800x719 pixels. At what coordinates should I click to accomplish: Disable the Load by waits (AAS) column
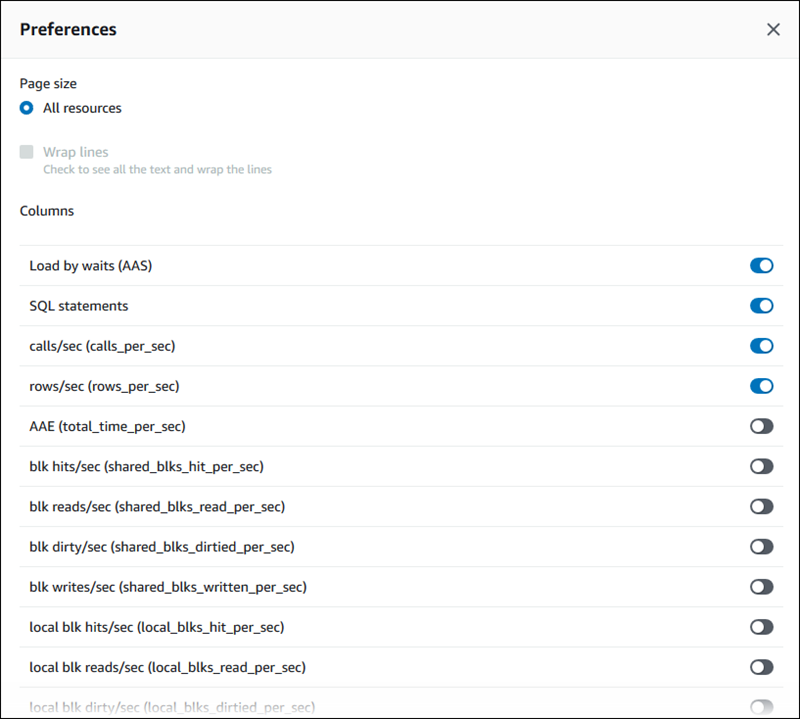[x=761, y=266]
